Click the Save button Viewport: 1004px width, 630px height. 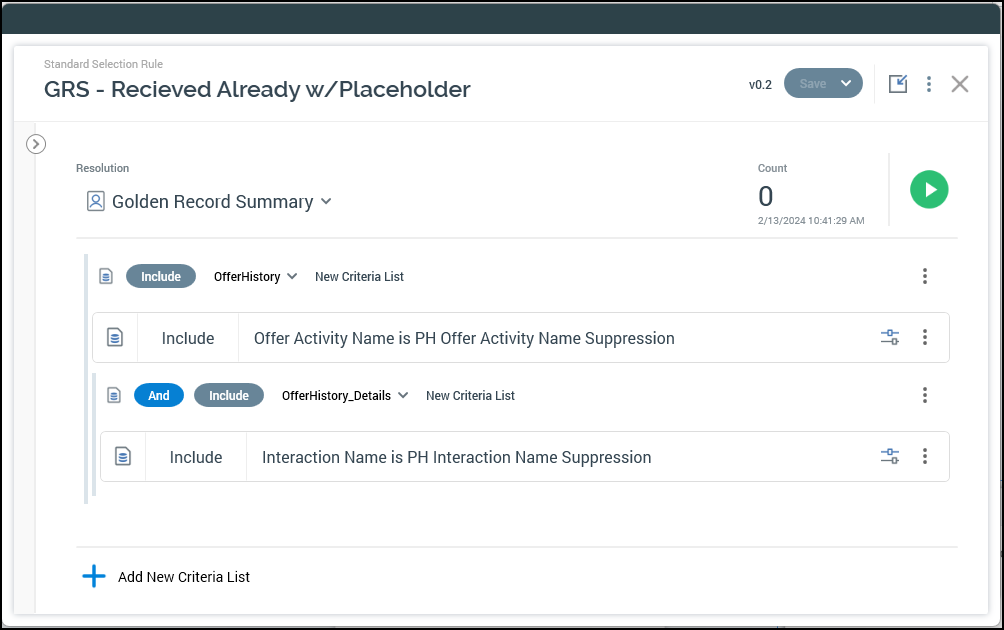(x=812, y=84)
